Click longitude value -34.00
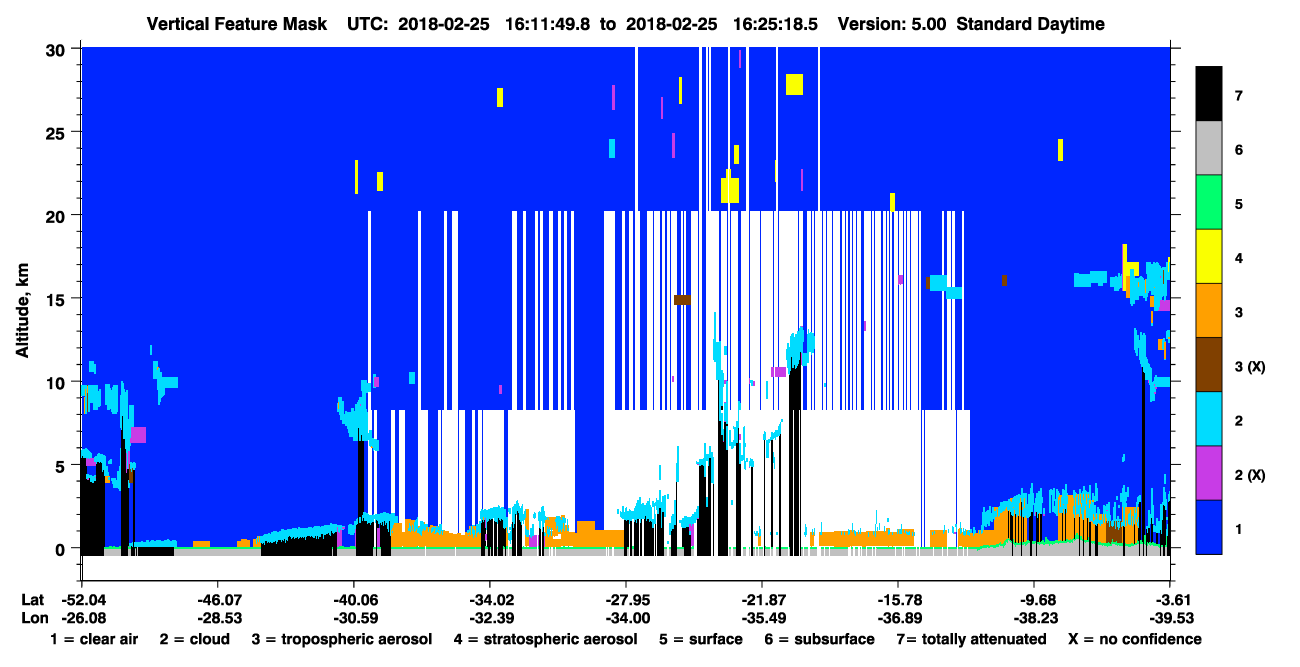 point(626,618)
